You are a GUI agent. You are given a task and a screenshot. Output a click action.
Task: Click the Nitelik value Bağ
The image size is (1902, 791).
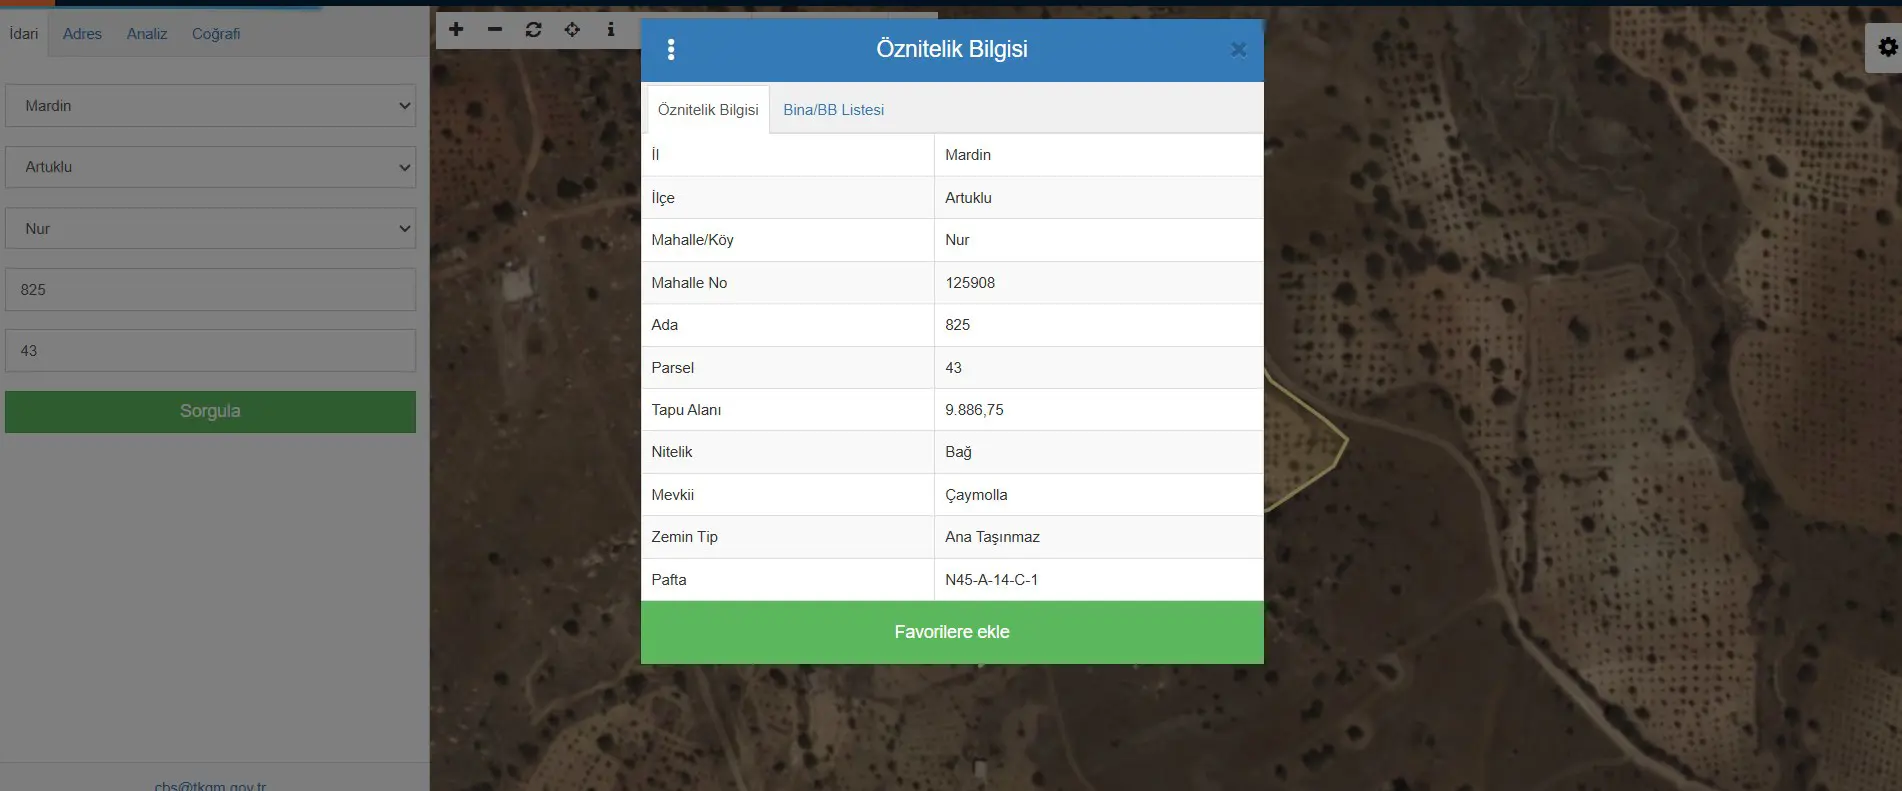pos(958,452)
